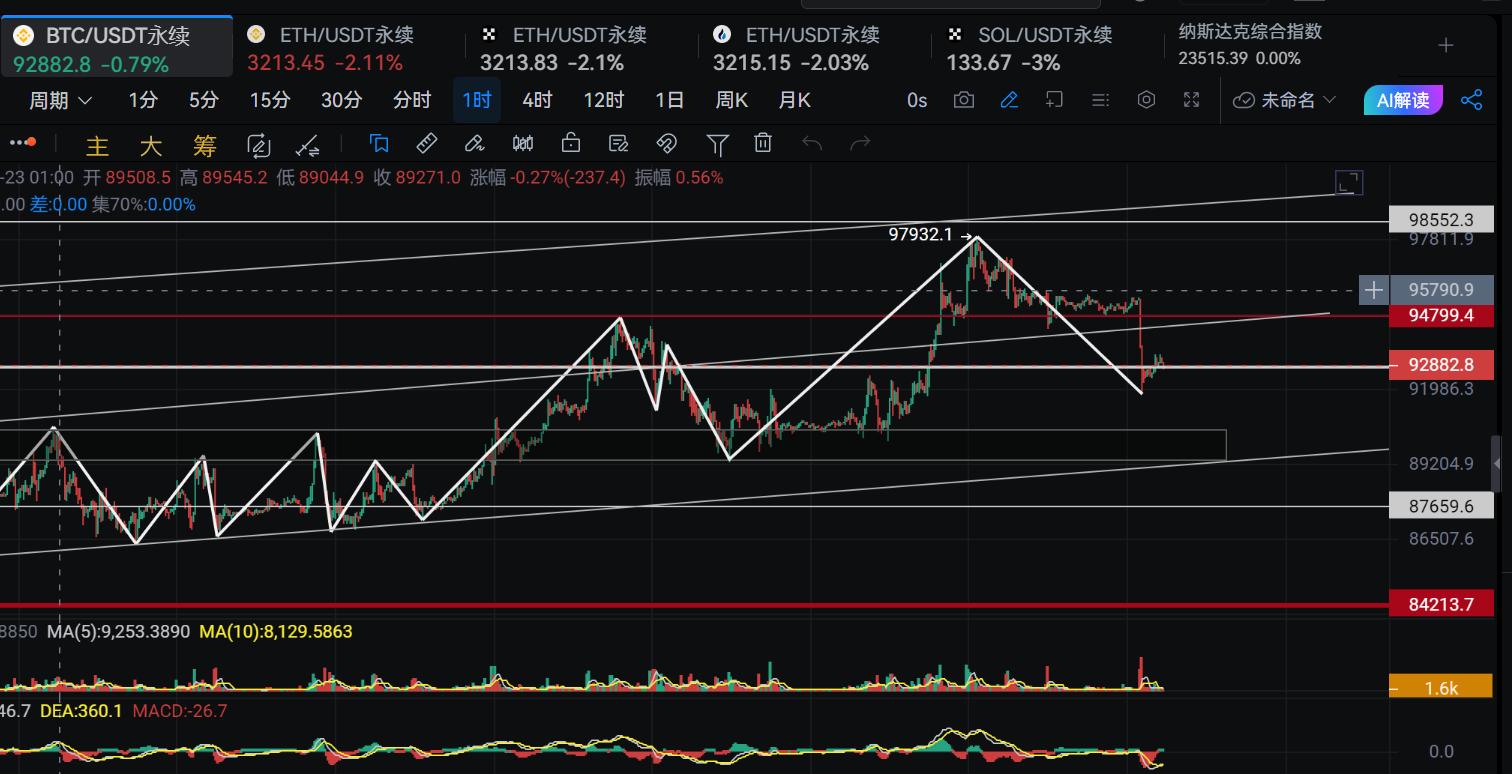The image size is (1512, 774).
Task: Undo the last drawing action
Action: click(x=812, y=144)
